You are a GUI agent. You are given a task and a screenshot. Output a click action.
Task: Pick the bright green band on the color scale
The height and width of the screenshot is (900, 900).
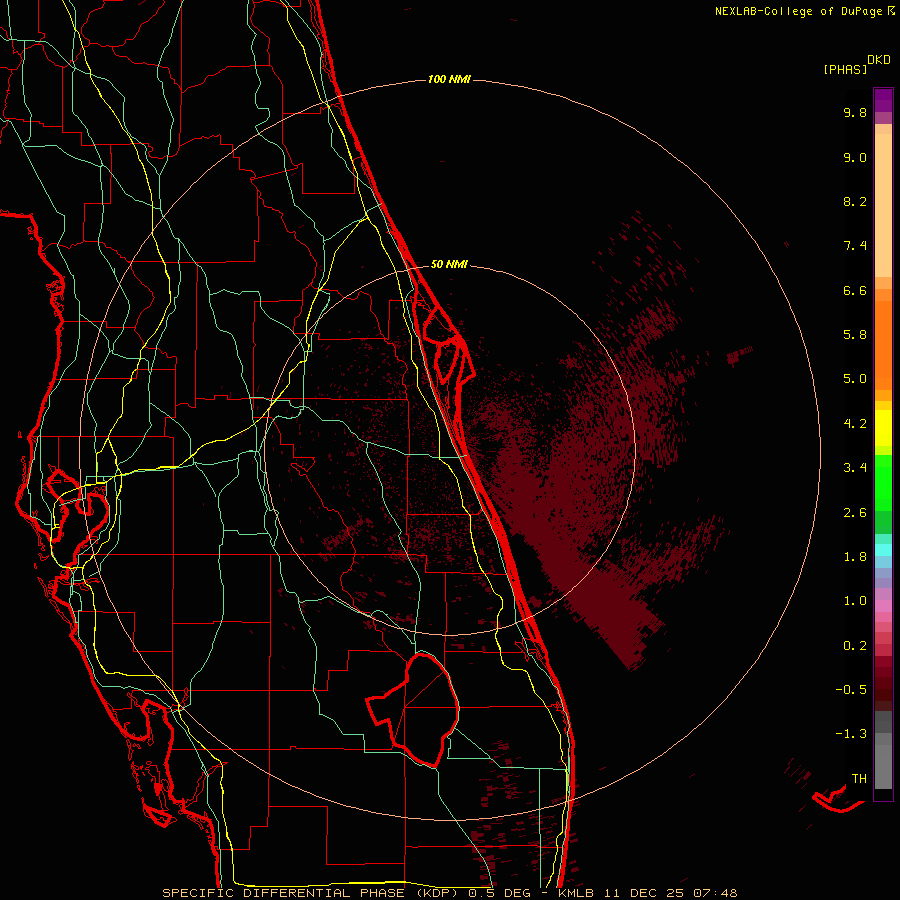883,482
